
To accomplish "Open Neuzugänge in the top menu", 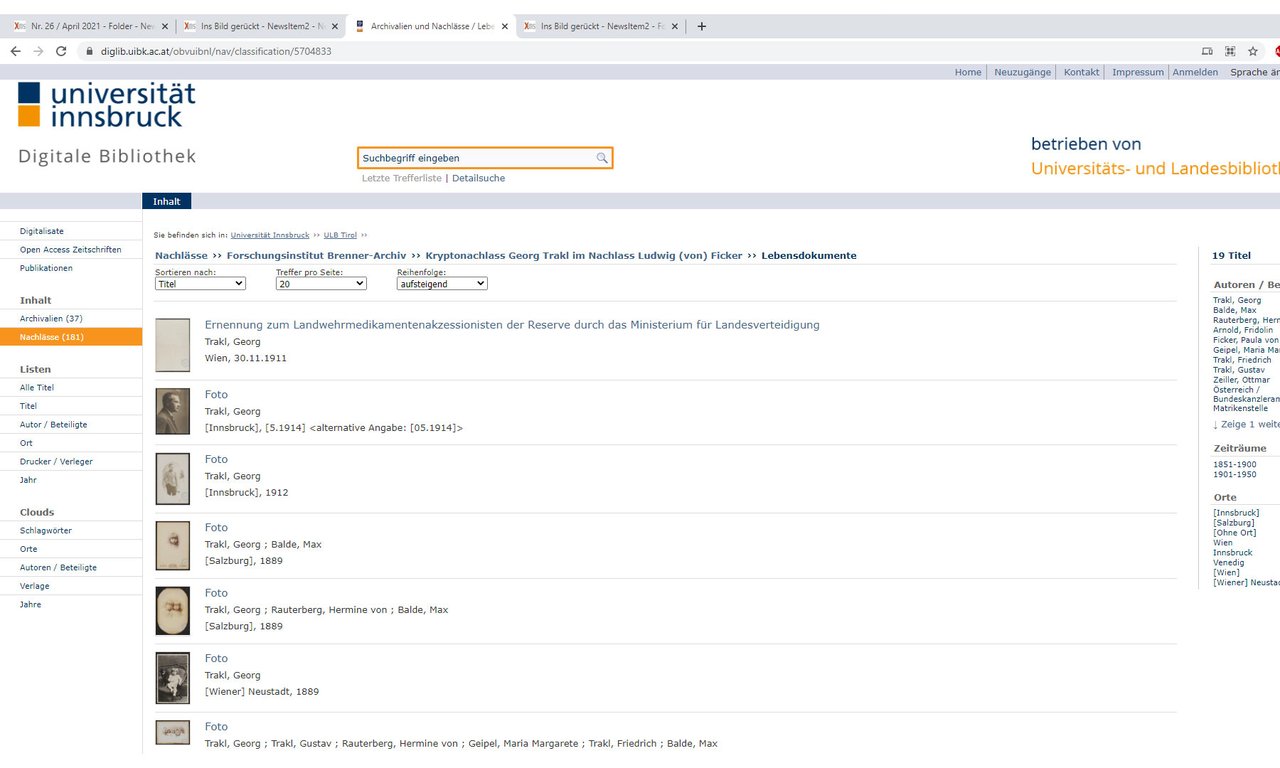I will [x=1022, y=72].
